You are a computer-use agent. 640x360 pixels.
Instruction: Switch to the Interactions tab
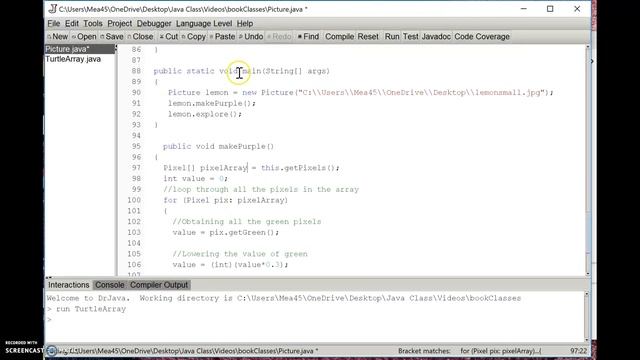point(69,285)
